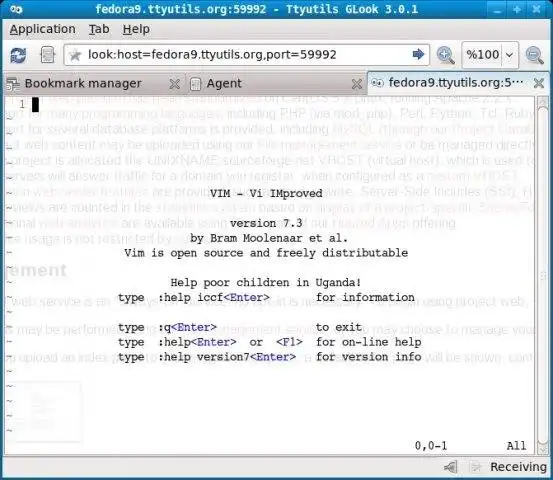Image resolution: width=553 pixels, height=480 pixels.
Task: Click the zoom out magnifier icon
Action: (x=534, y=55)
